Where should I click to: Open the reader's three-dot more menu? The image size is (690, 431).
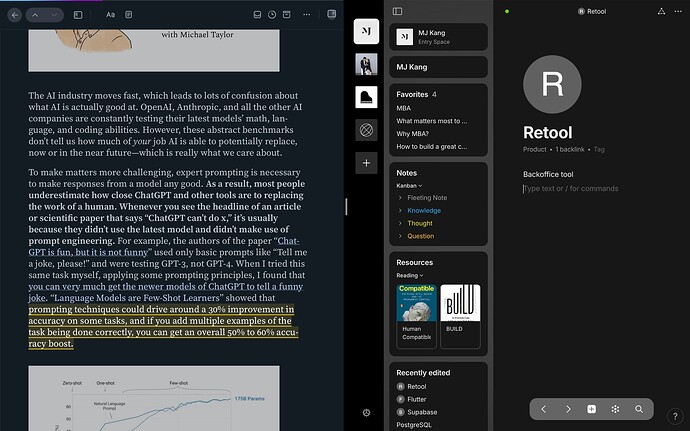(307, 15)
